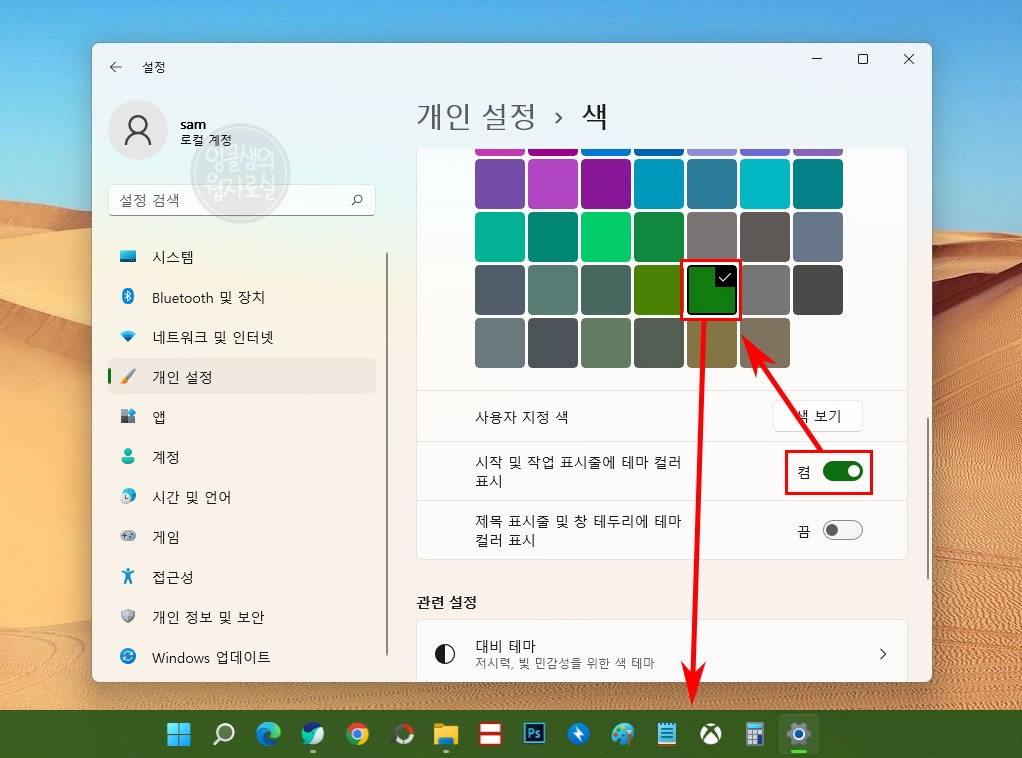
Task: Open Windows 업데이트 settings
Action: [242, 657]
